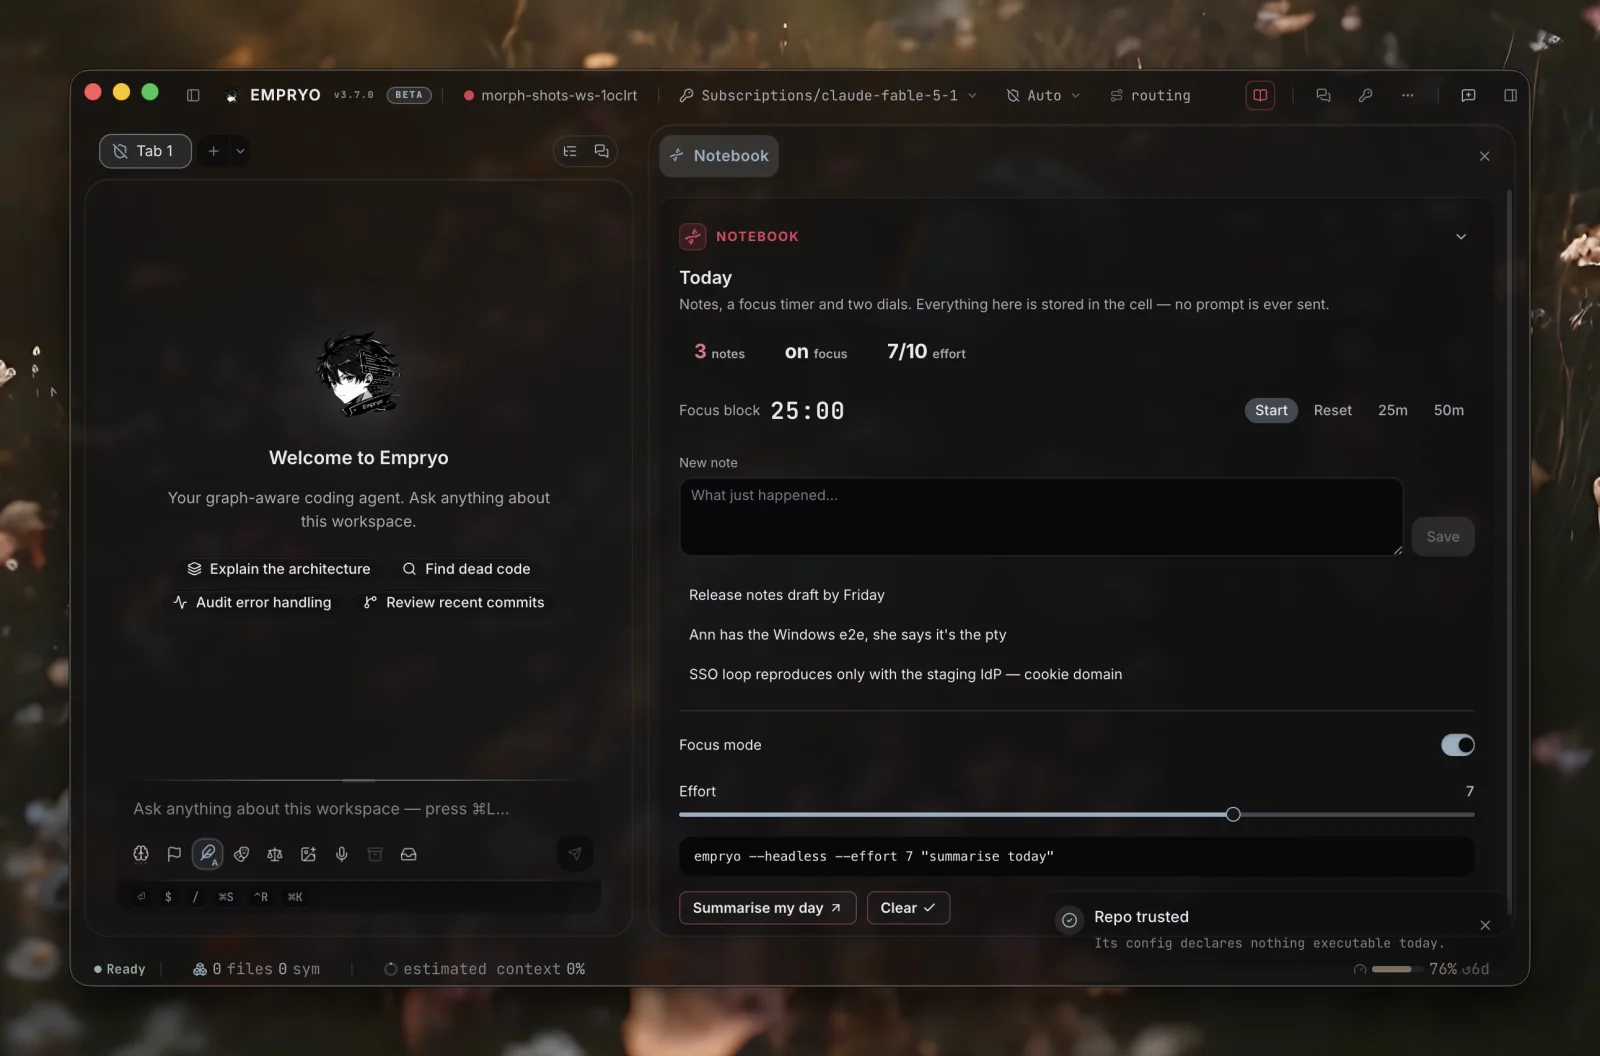Viewport: 1600px width, 1056px height.
Task: Toggle the right sidebar panel icon
Action: pyautogui.click(x=1510, y=95)
